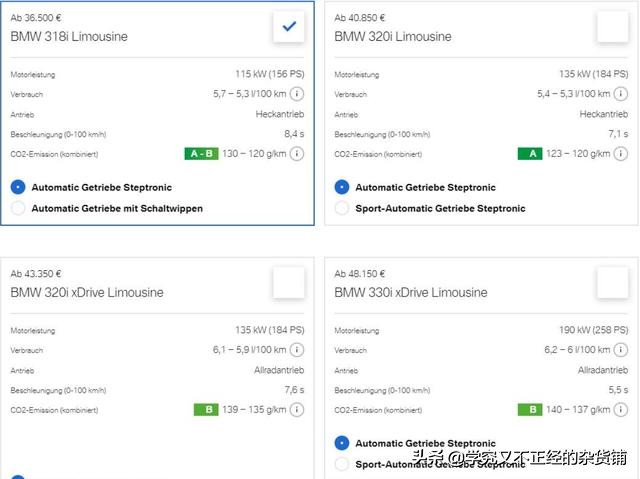This screenshot has width=640, height=479.
Task: Check the BMW 320i xDrive Limousine box
Action: (x=289, y=282)
